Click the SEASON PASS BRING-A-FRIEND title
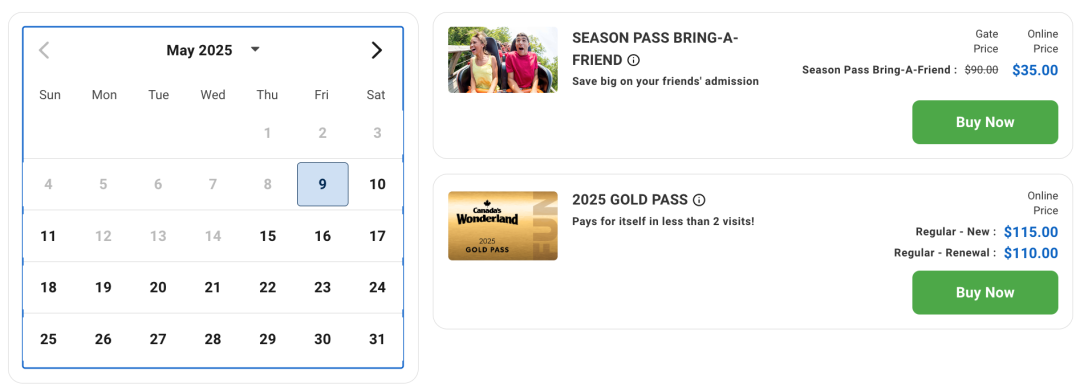The image size is (1080, 392). pyautogui.click(x=655, y=49)
